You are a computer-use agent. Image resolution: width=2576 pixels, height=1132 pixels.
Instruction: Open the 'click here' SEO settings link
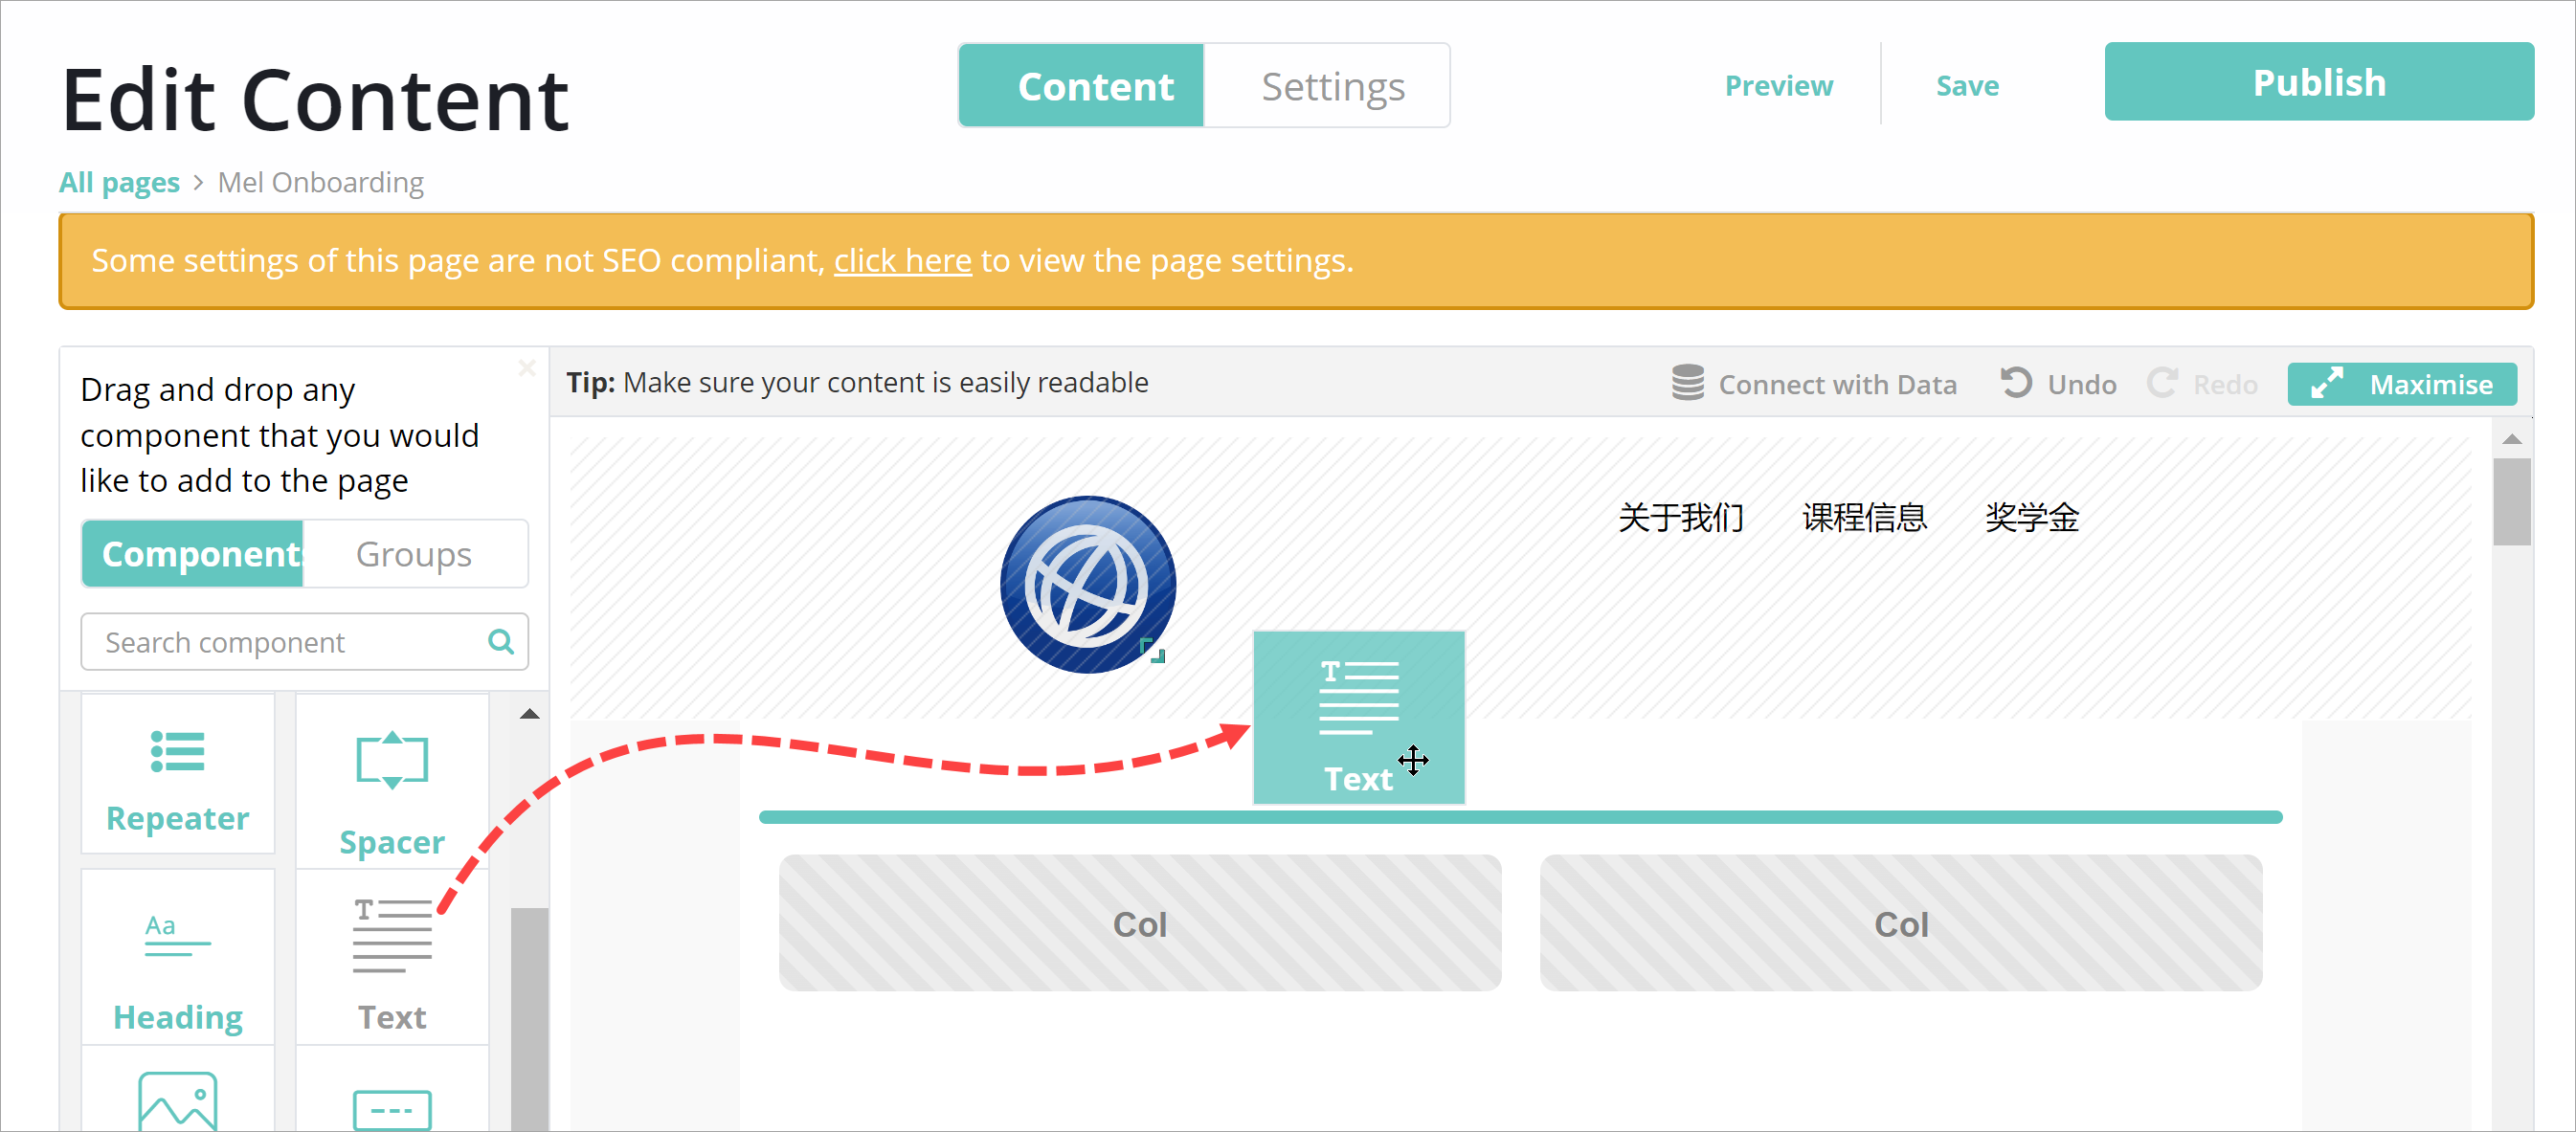(902, 261)
